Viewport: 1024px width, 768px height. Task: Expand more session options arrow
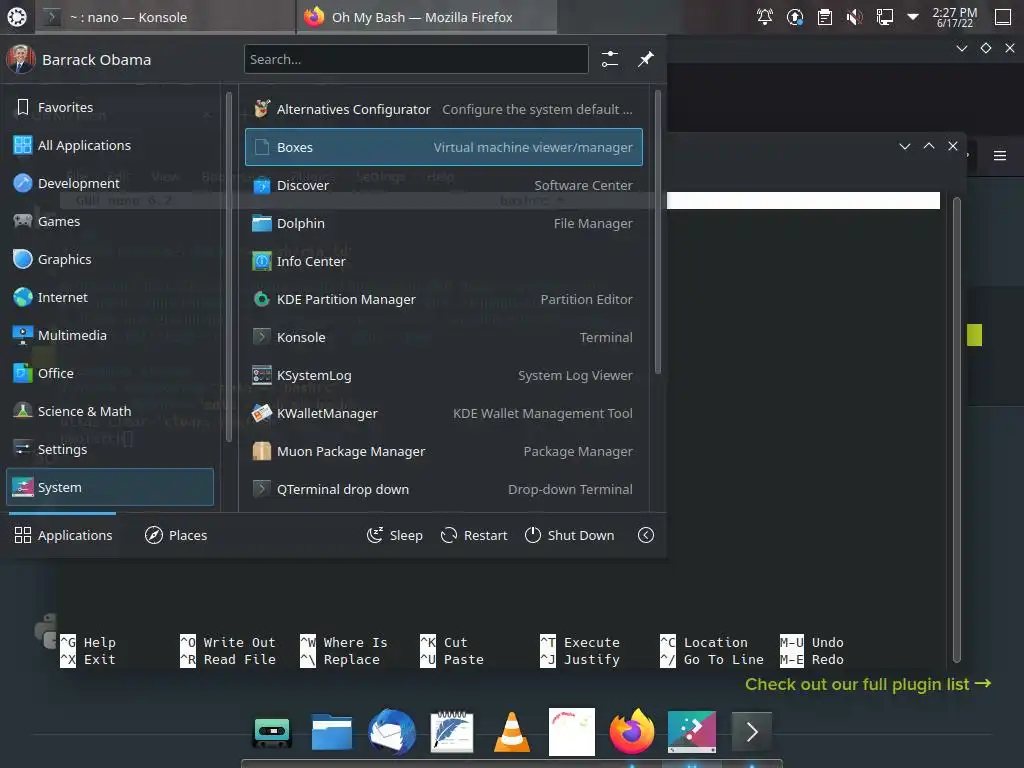point(645,535)
